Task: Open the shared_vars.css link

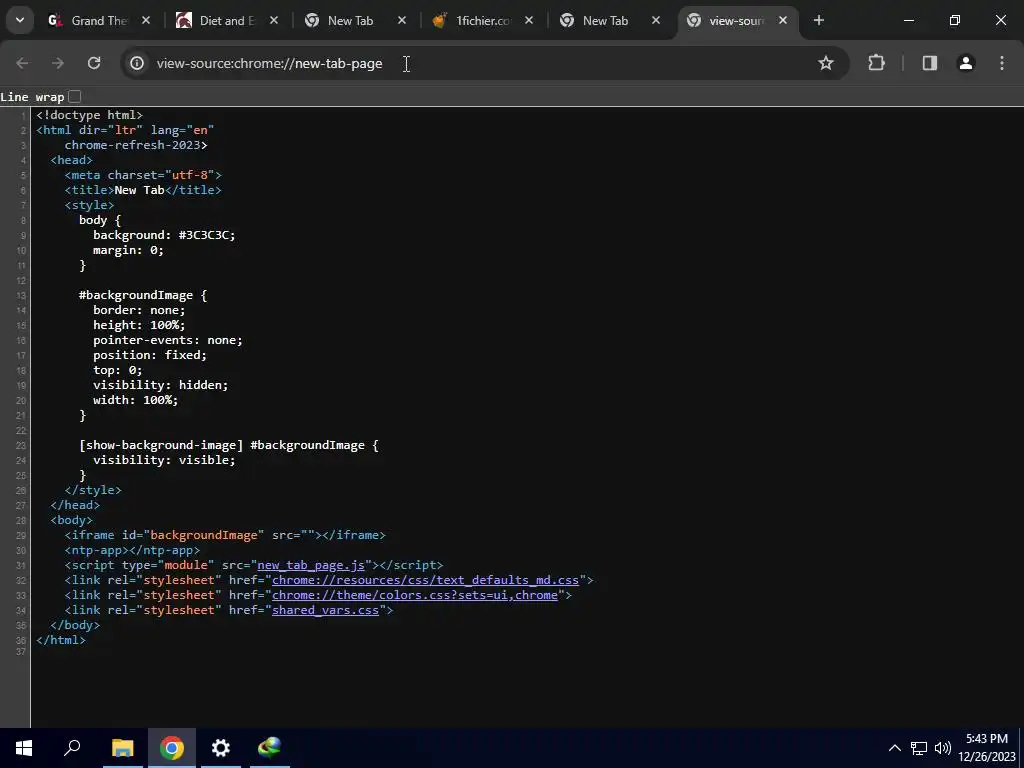Action: [325, 610]
